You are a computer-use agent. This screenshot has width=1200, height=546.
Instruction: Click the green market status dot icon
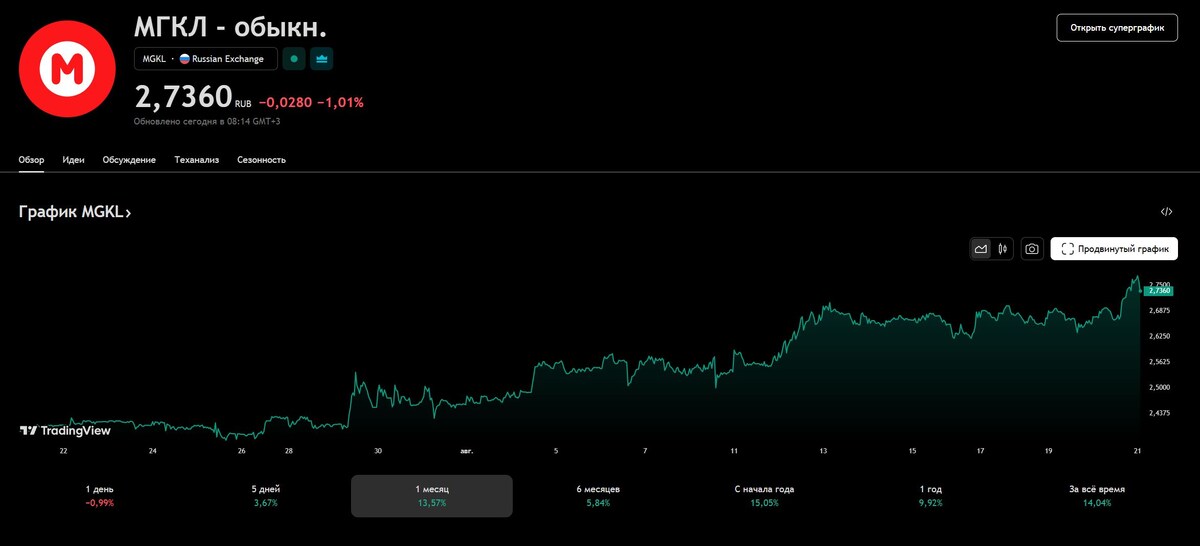pyautogui.click(x=294, y=59)
